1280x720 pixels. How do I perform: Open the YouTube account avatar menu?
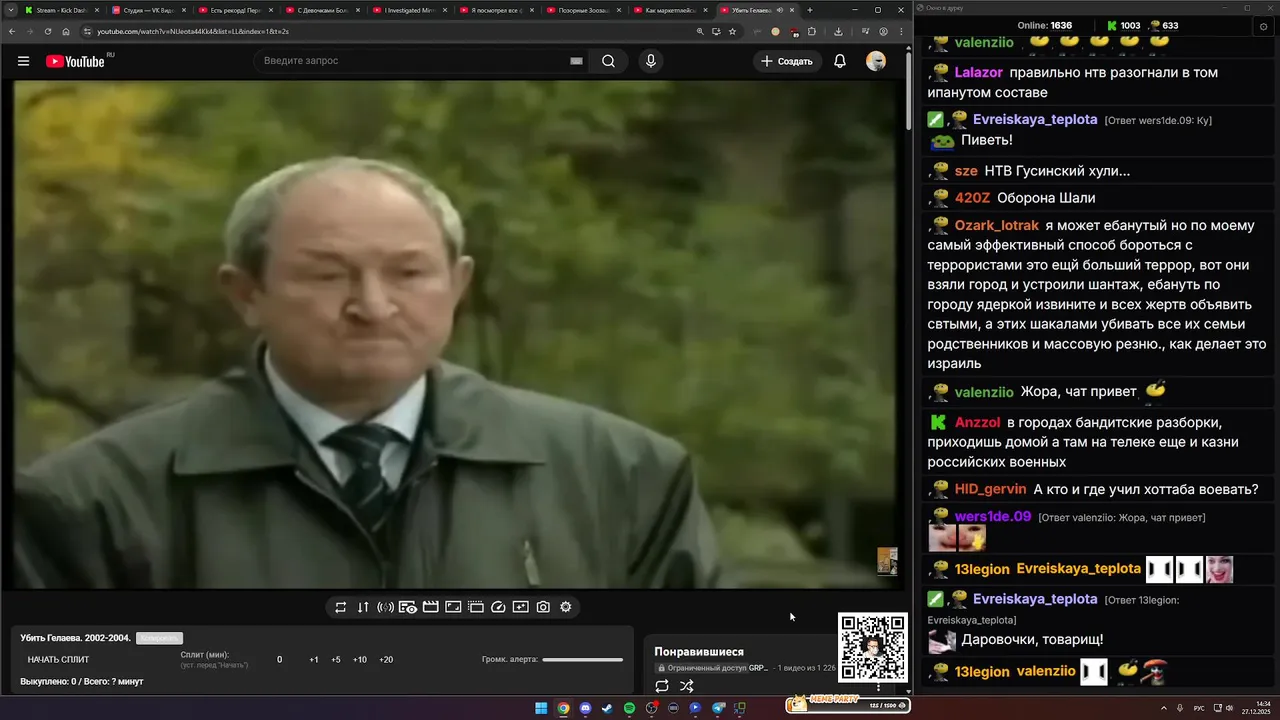click(x=876, y=61)
